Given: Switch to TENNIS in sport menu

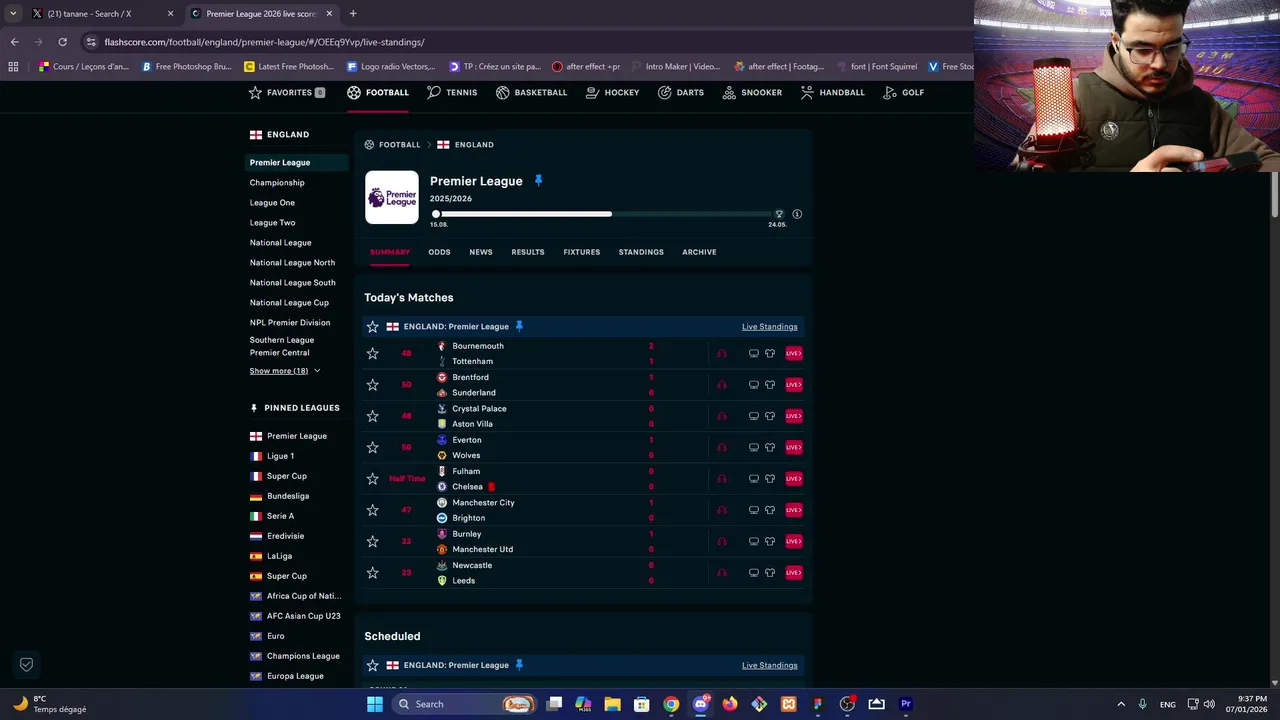Looking at the screenshot, I should 452,92.
